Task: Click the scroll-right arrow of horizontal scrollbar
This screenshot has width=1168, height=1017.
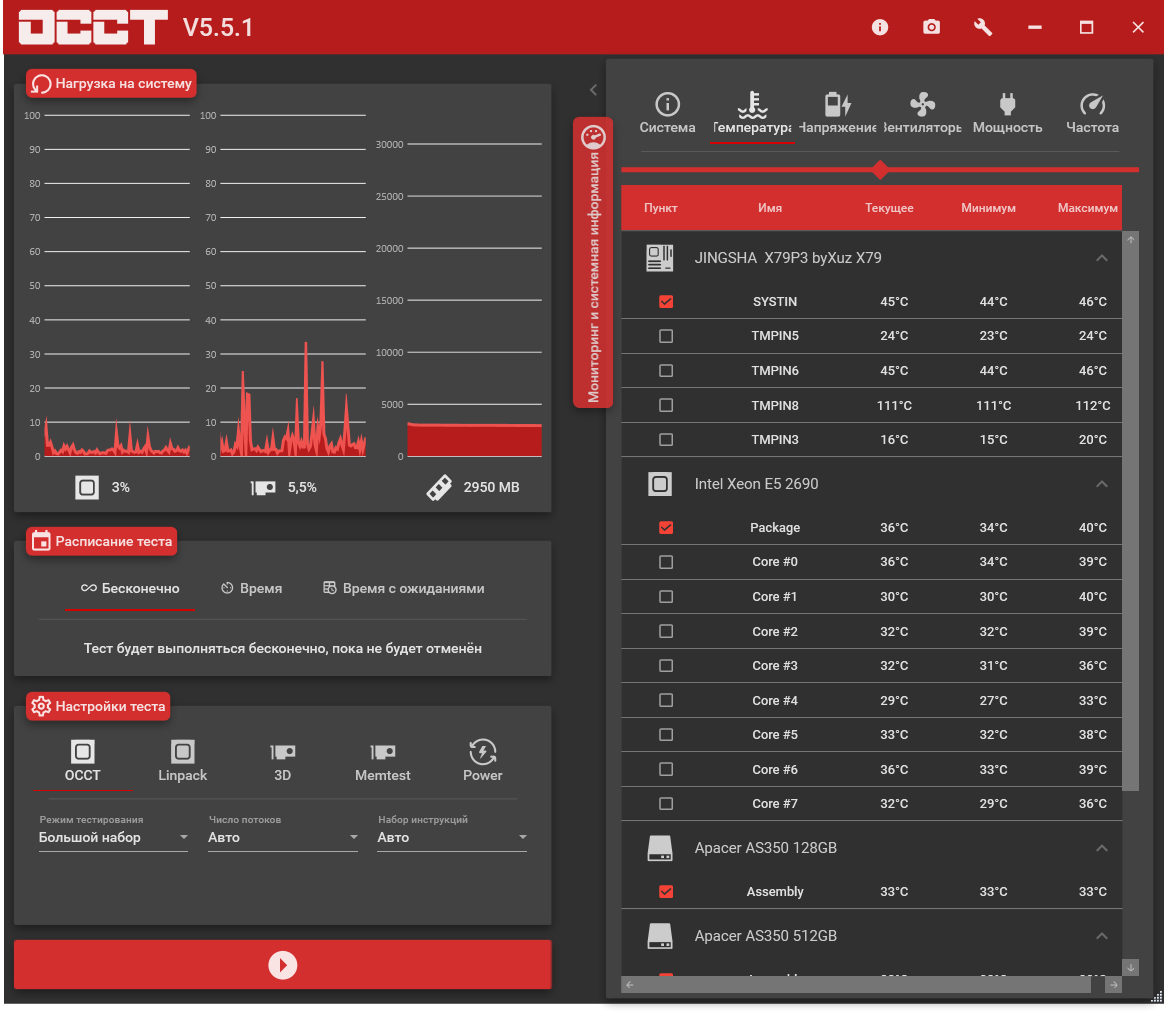Action: pos(1114,985)
